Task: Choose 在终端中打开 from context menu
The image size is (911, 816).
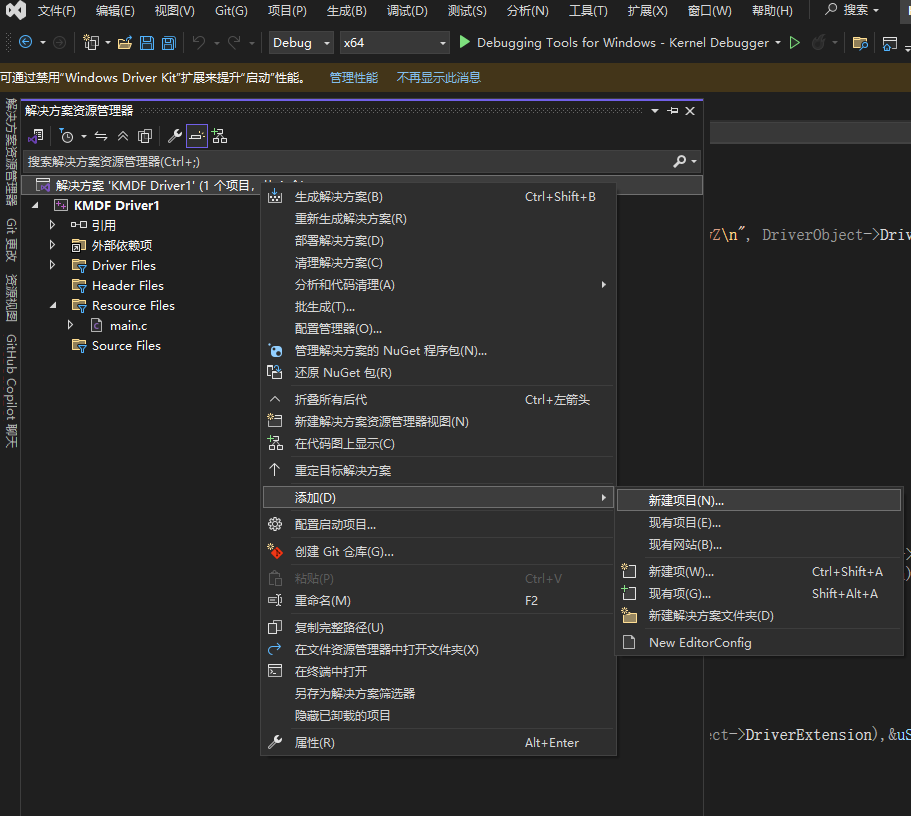Action: [439, 671]
